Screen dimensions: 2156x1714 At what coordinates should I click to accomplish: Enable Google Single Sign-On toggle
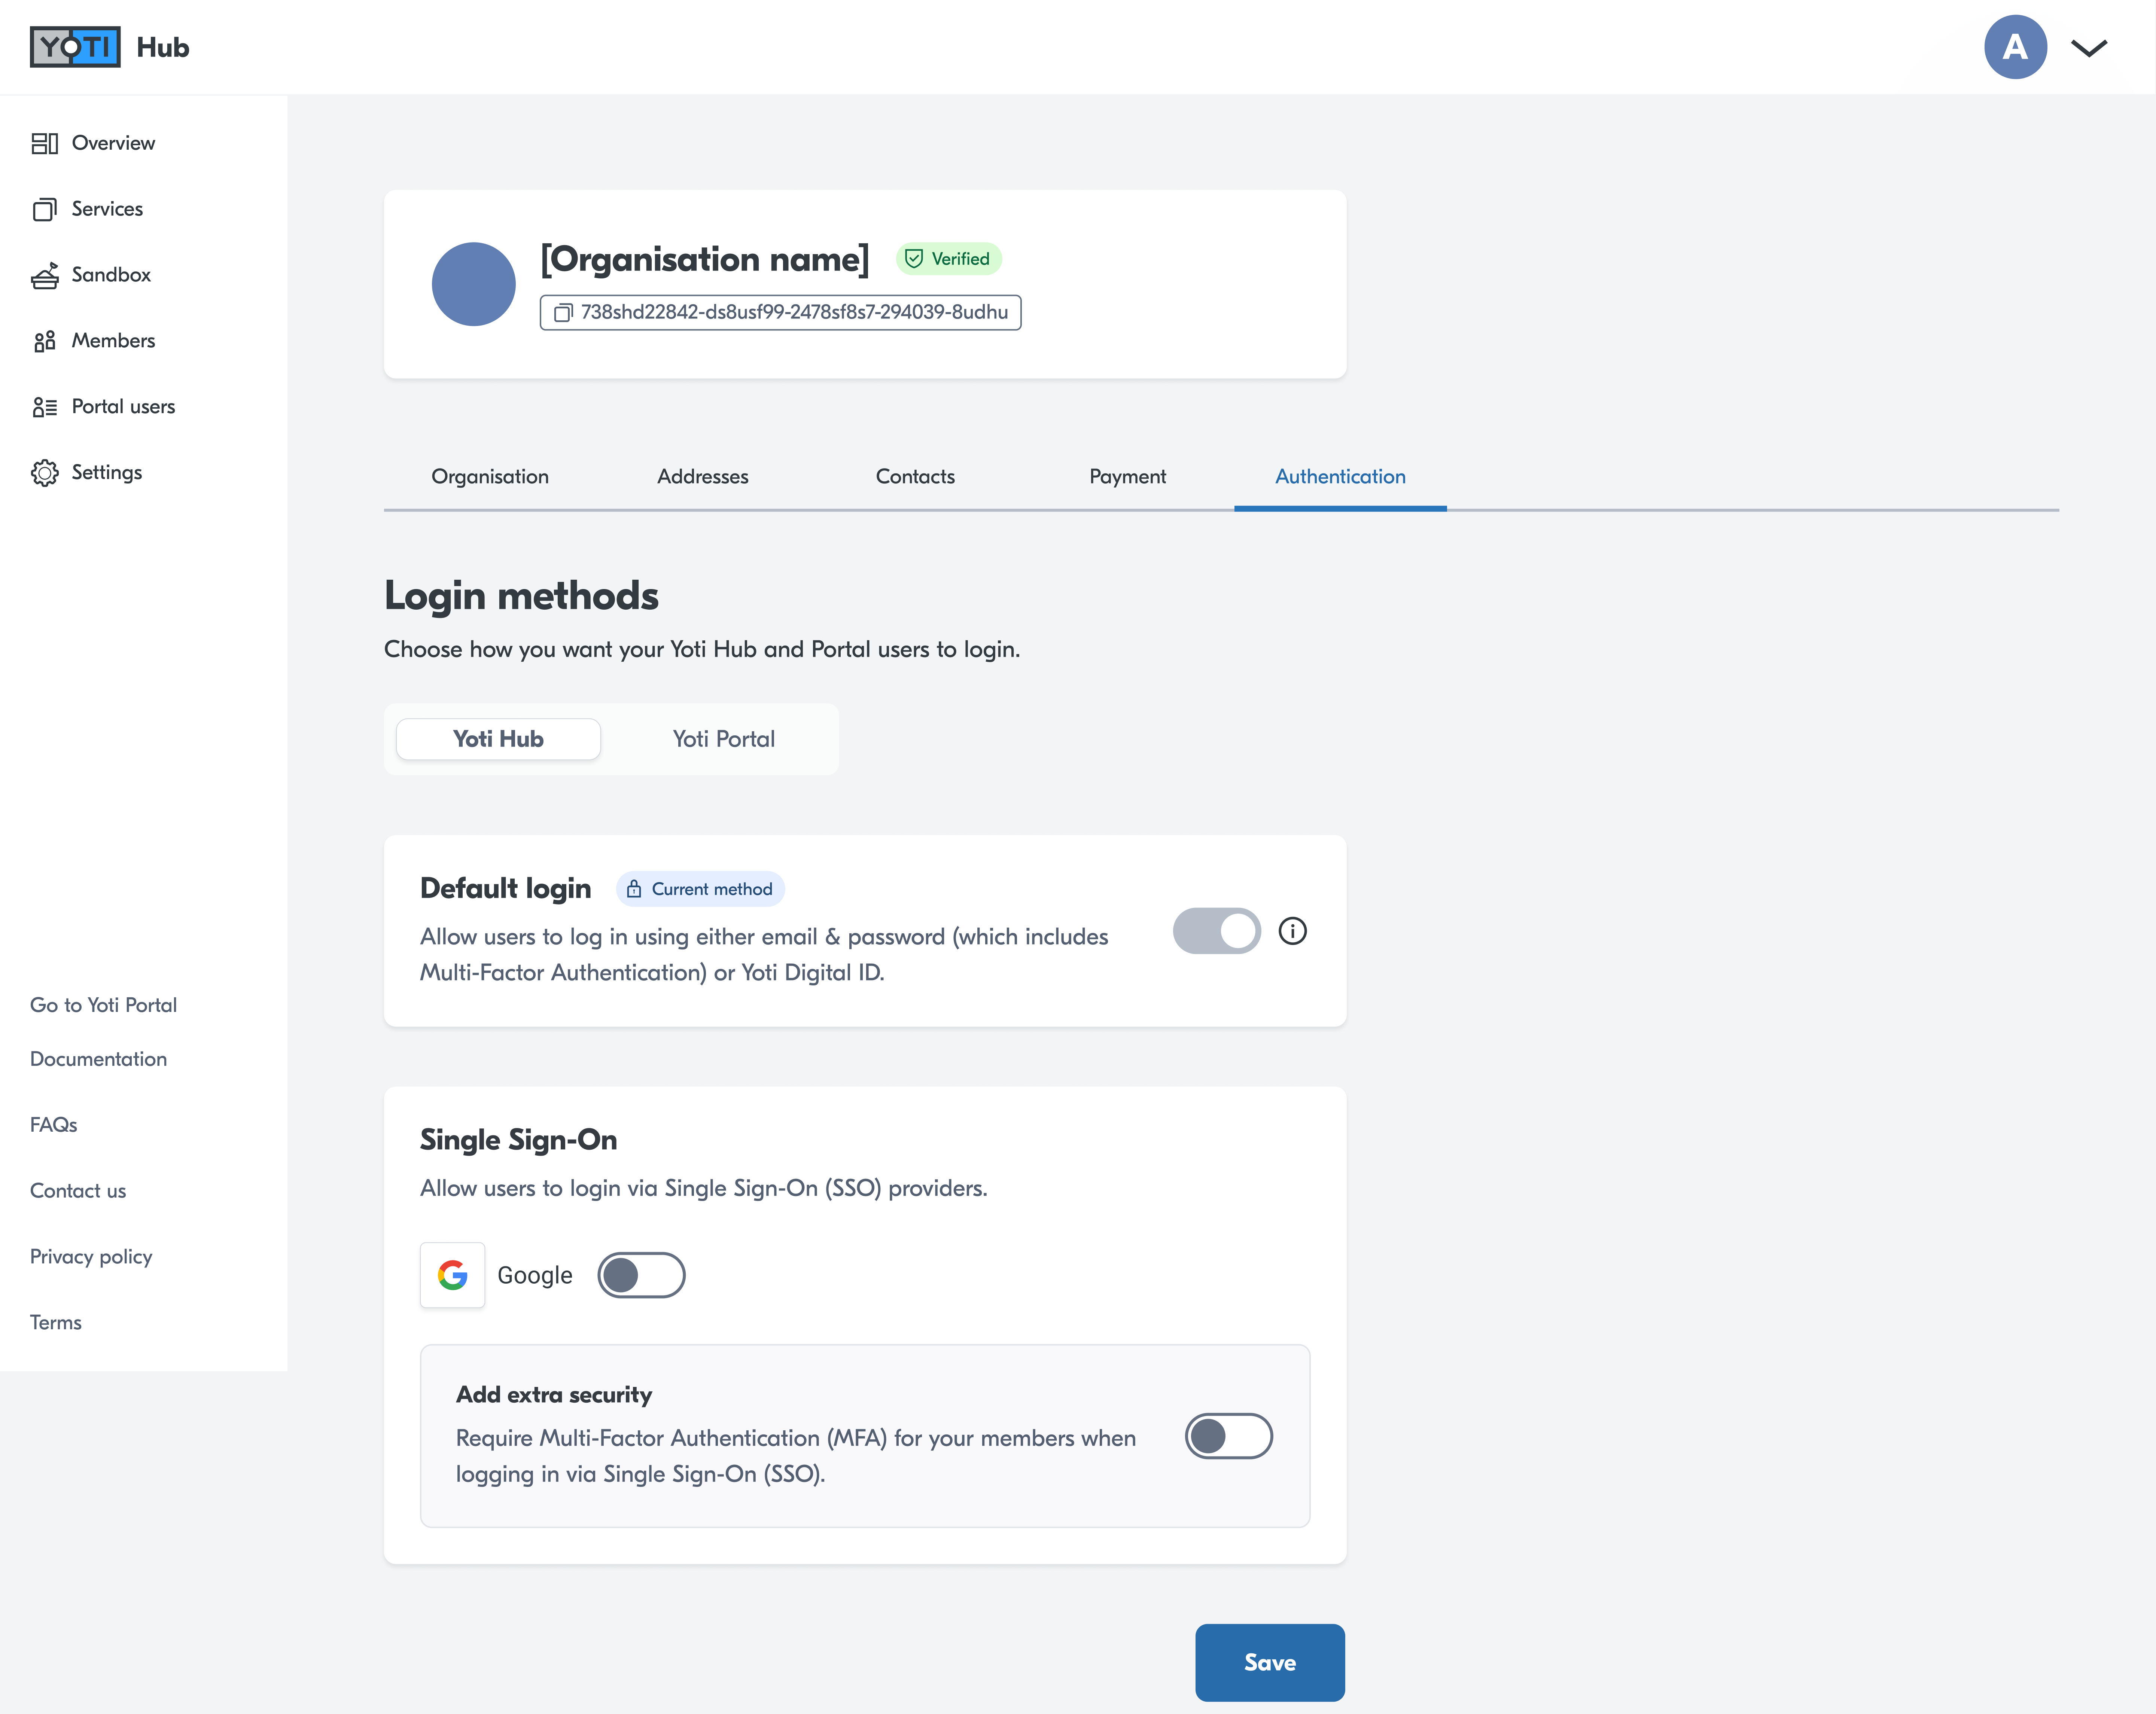[x=641, y=1275]
